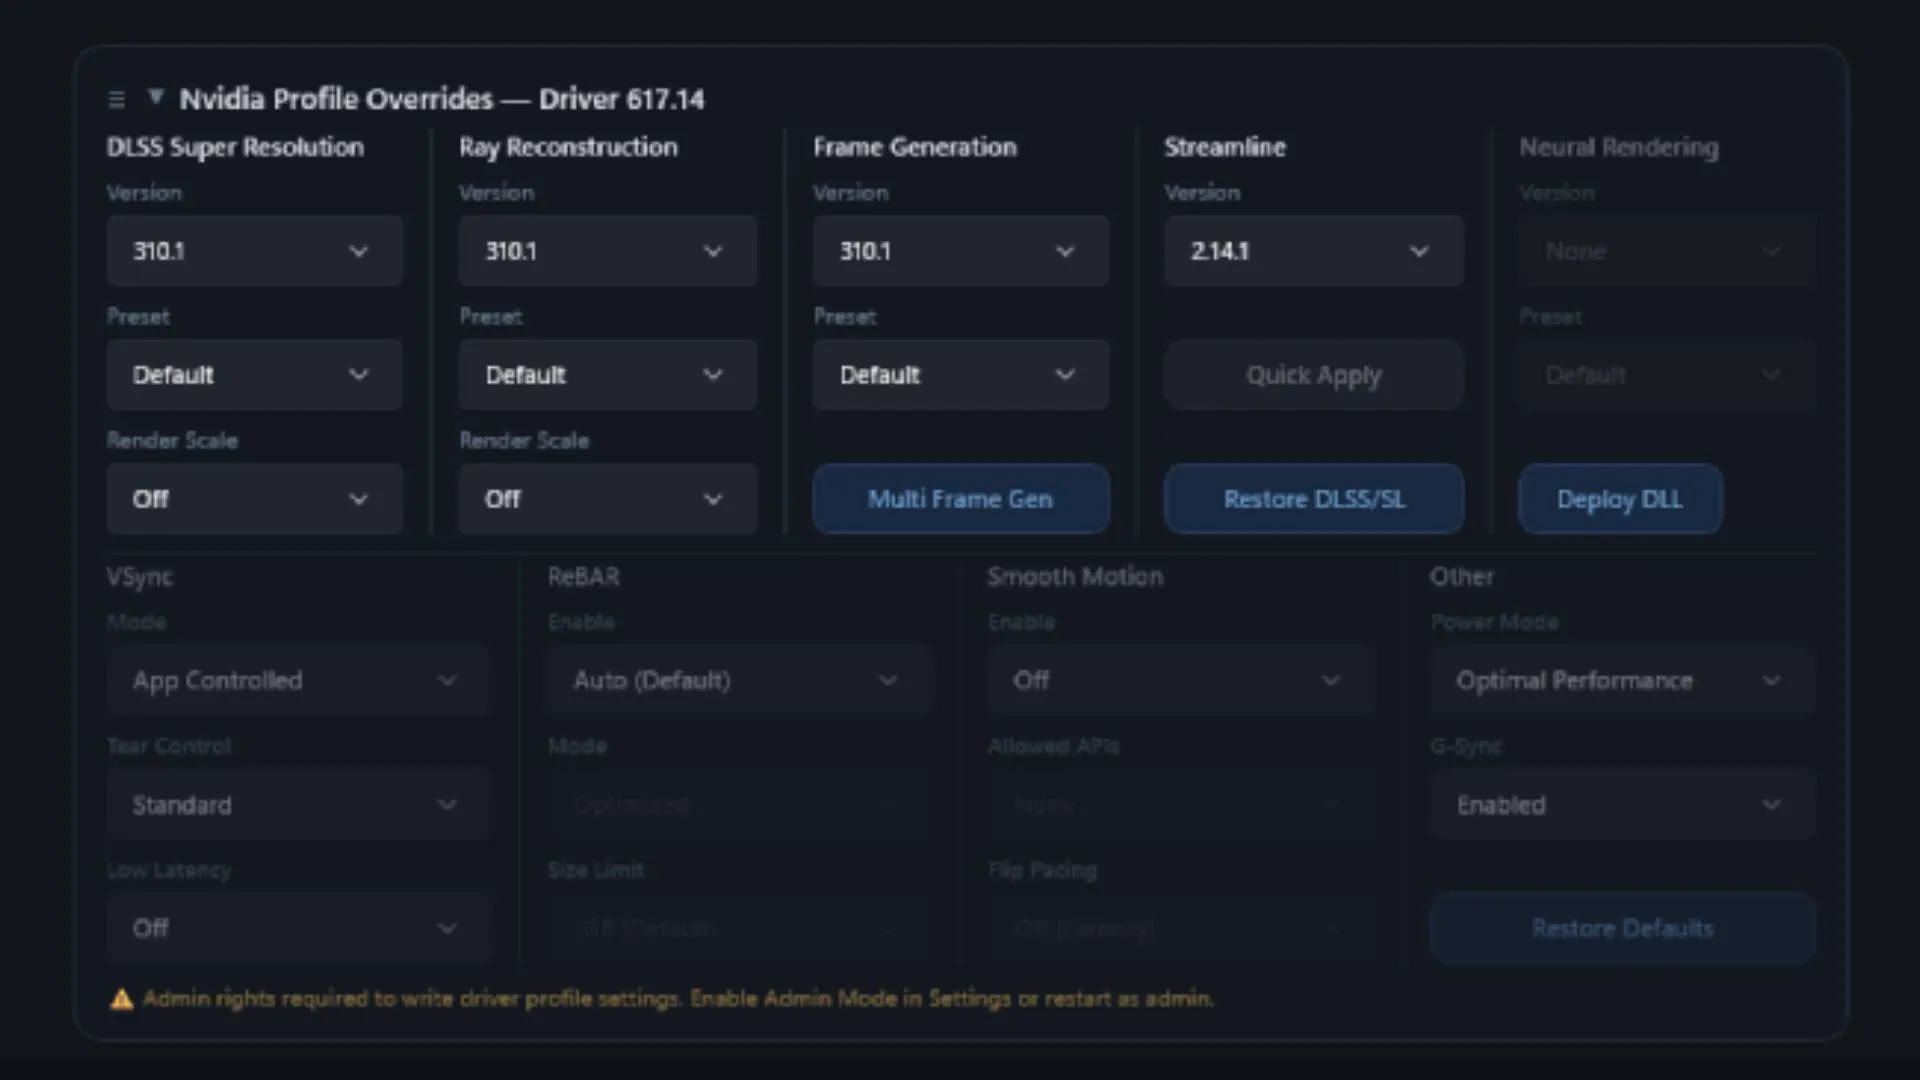Click the Streamline heading
The image size is (1920, 1080).
pyautogui.click(x=1225, y=147)
